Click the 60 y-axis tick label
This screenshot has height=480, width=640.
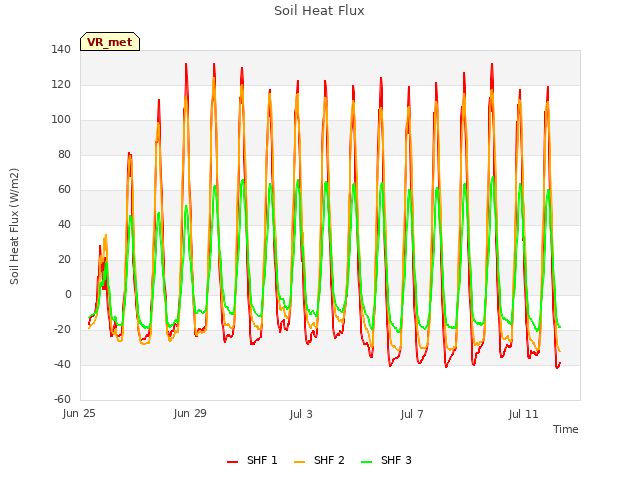pyautogui.click(x=64, y=189)
